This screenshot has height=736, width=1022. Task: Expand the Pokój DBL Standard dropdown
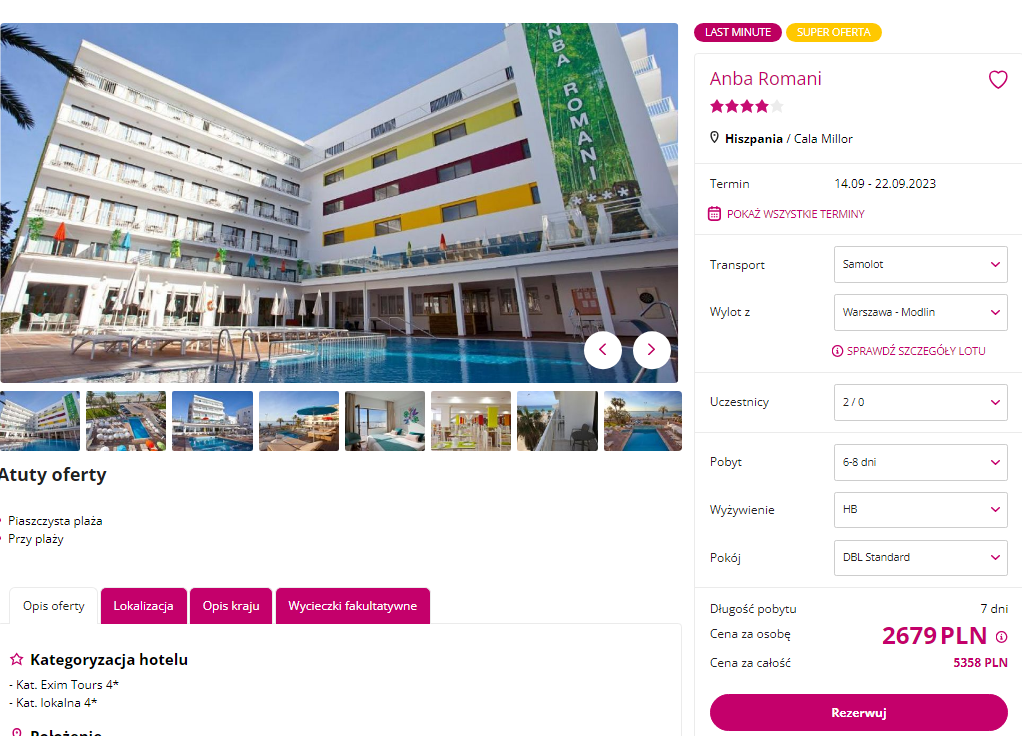[x=920, y=557]
